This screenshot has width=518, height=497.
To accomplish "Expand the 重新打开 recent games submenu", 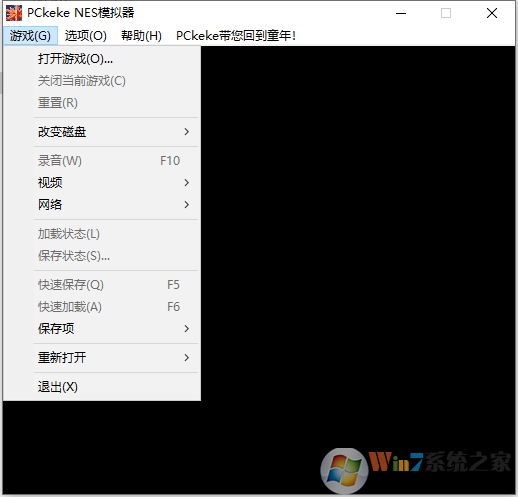I will click(102, 358).
